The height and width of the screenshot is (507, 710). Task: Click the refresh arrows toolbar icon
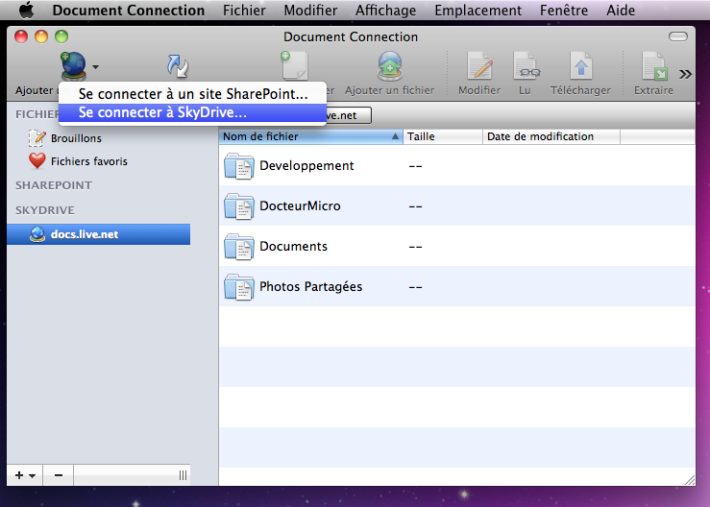(x=178, y=66)
